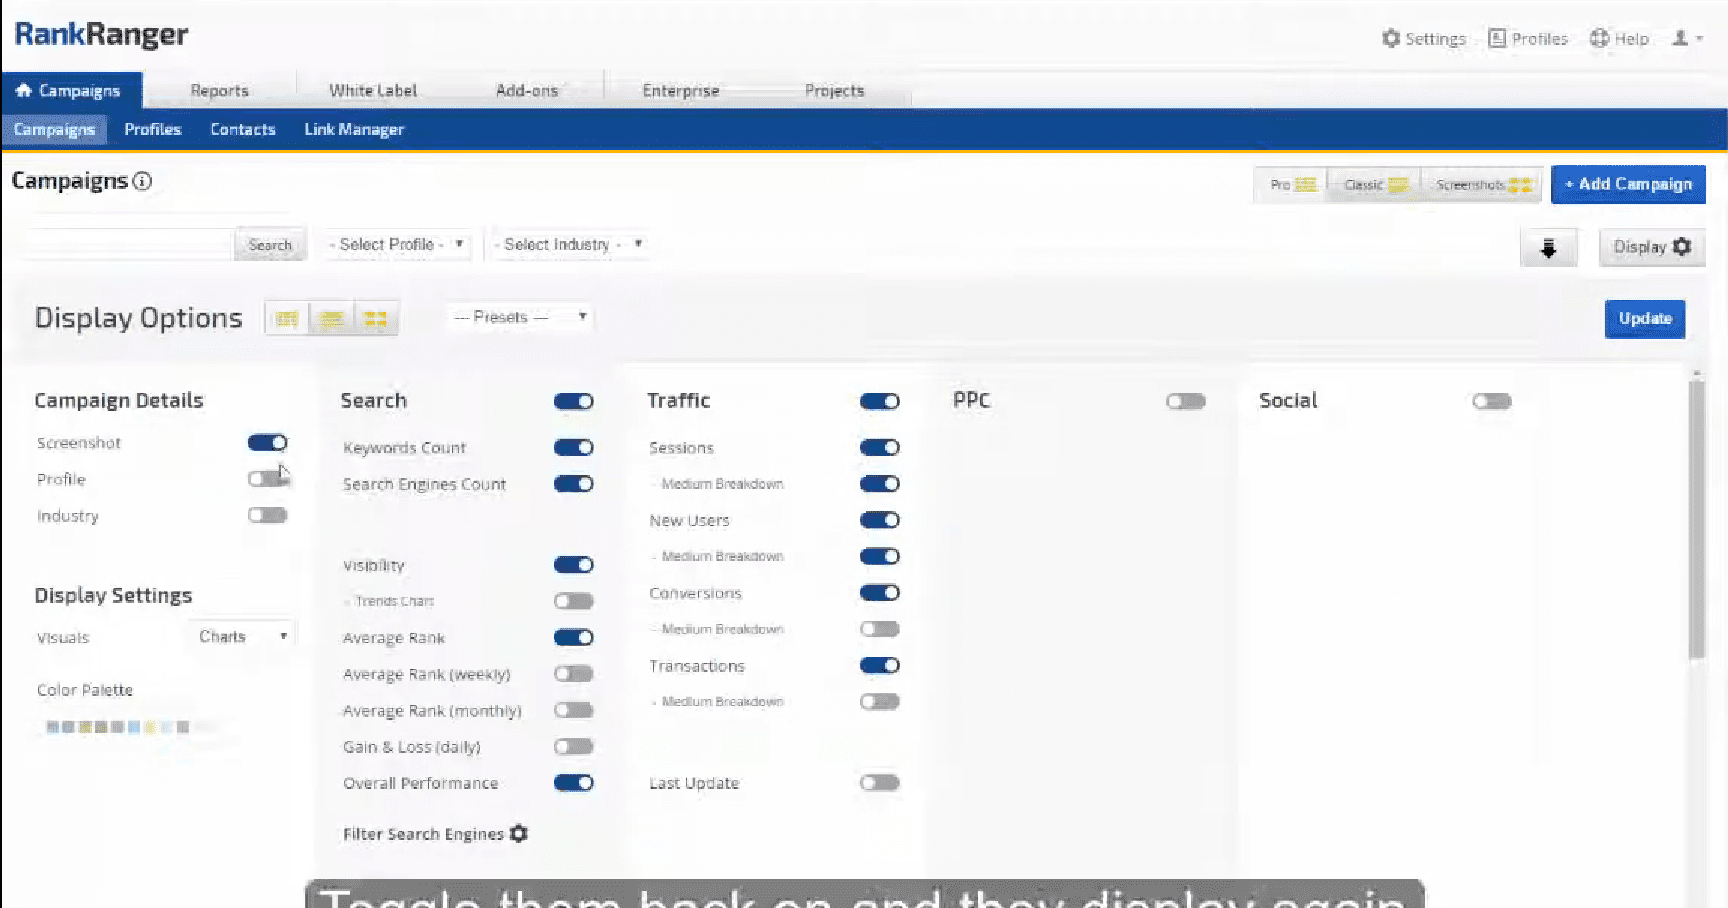
Task: Enable Last Update toggle
Action: [879, 783]
